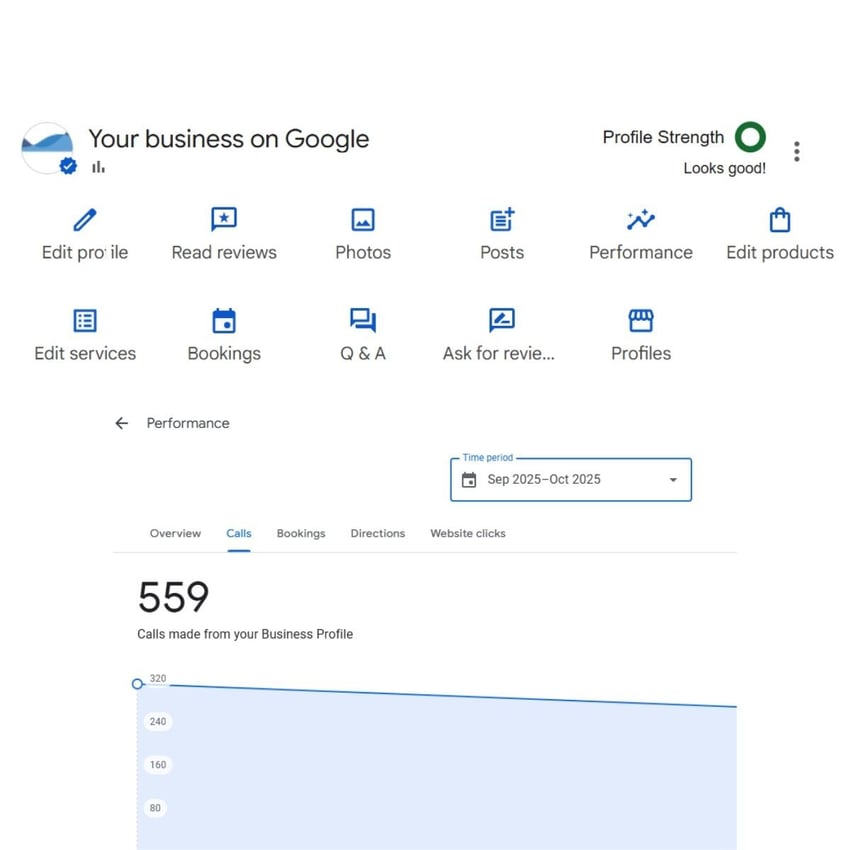
Task: Select the Performance trending icon
Action: click(x=640, y=219)
